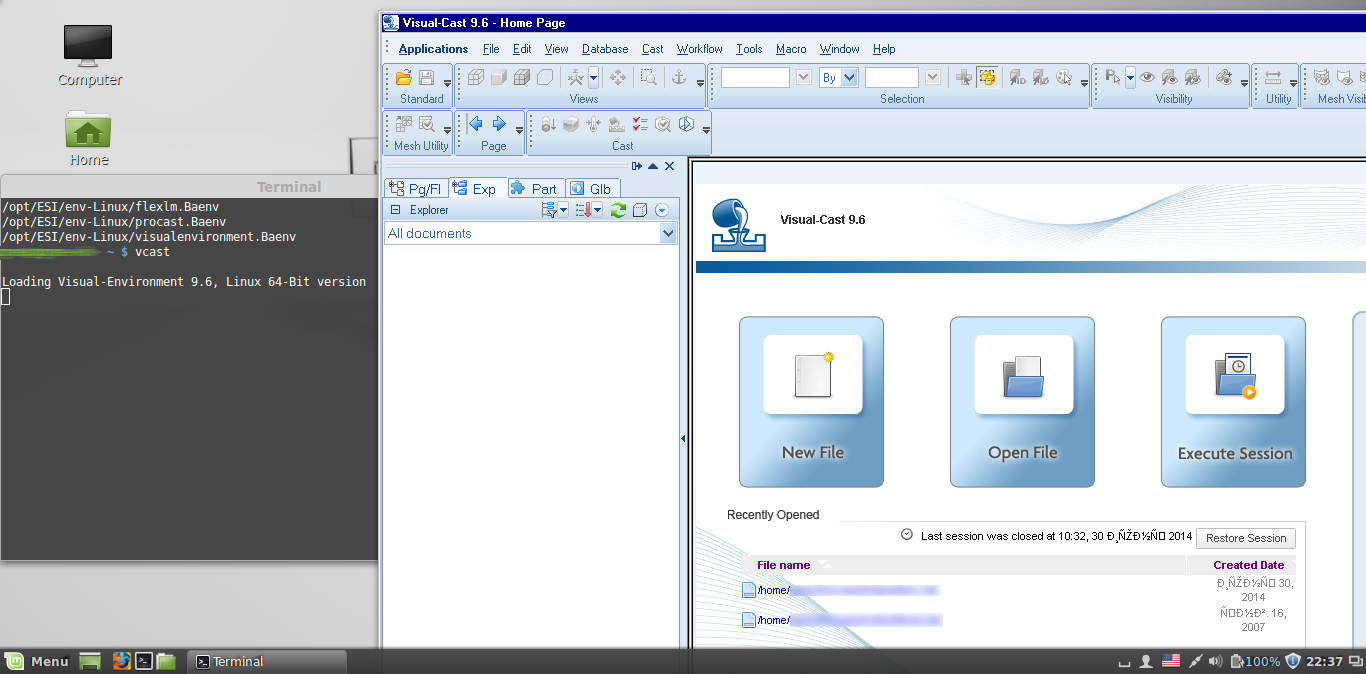Screen dimensions: 1366x674
Task: Click the pin auto-hide icon of Explorer panel
Action: tap(636, 166)
